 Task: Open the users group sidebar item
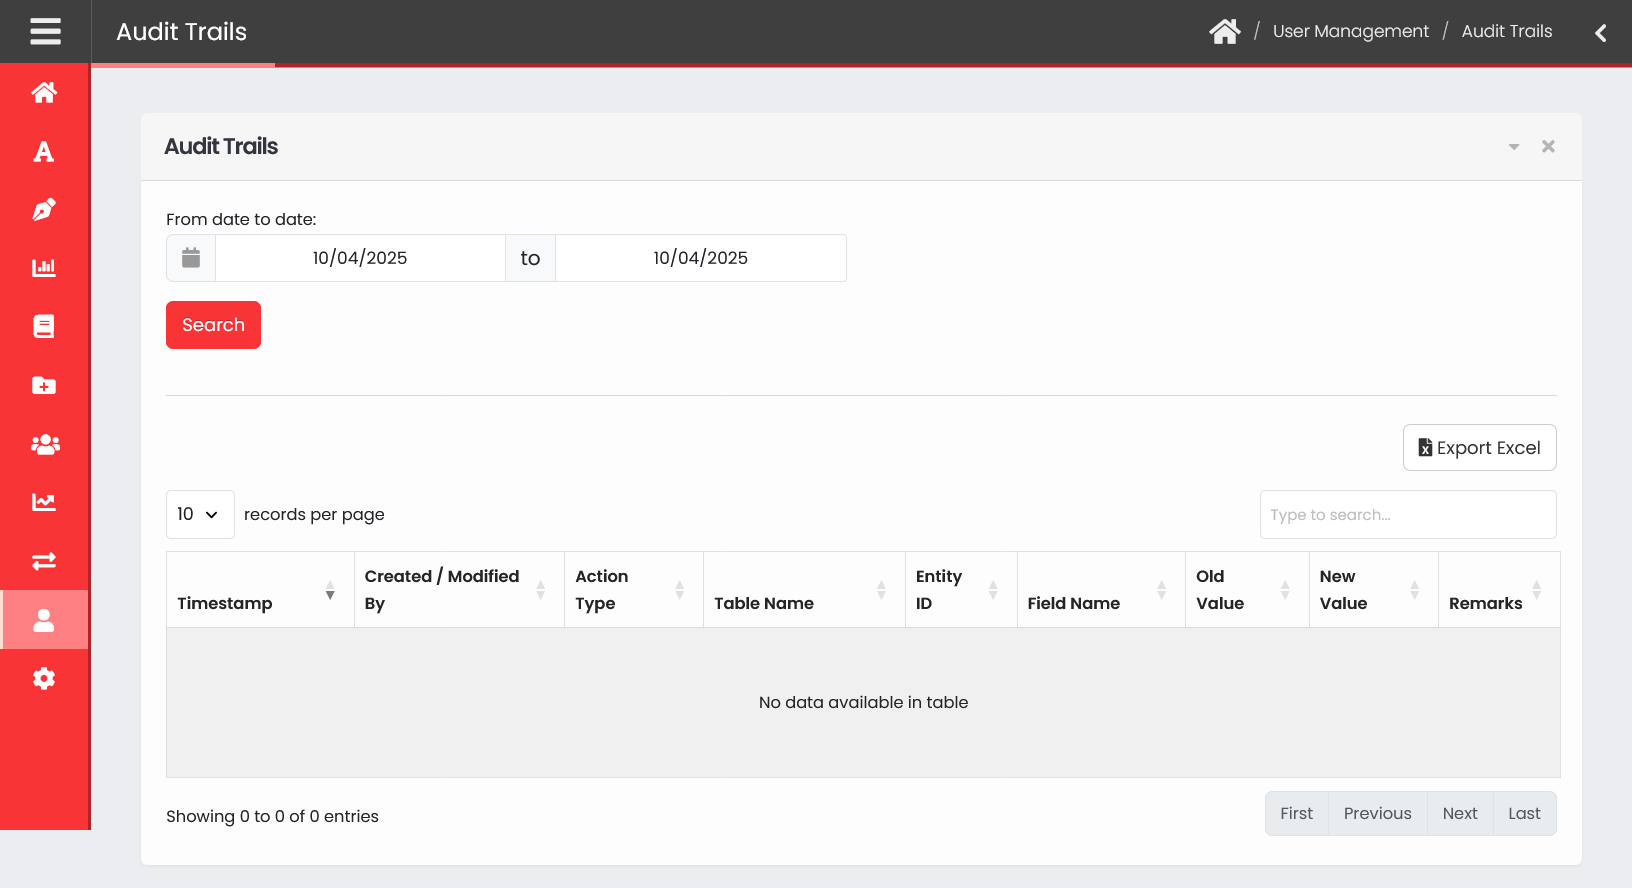pos(44,444)
